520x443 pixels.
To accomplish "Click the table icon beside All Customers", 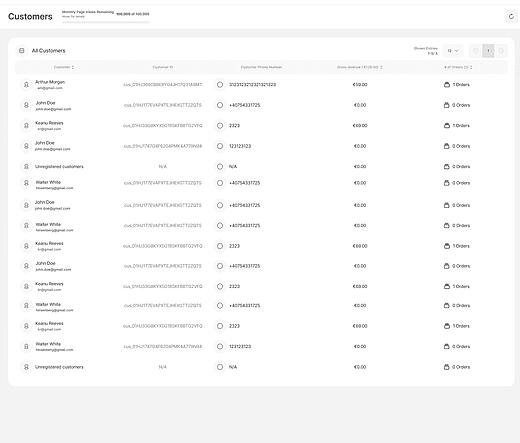I will pos(22,51).
